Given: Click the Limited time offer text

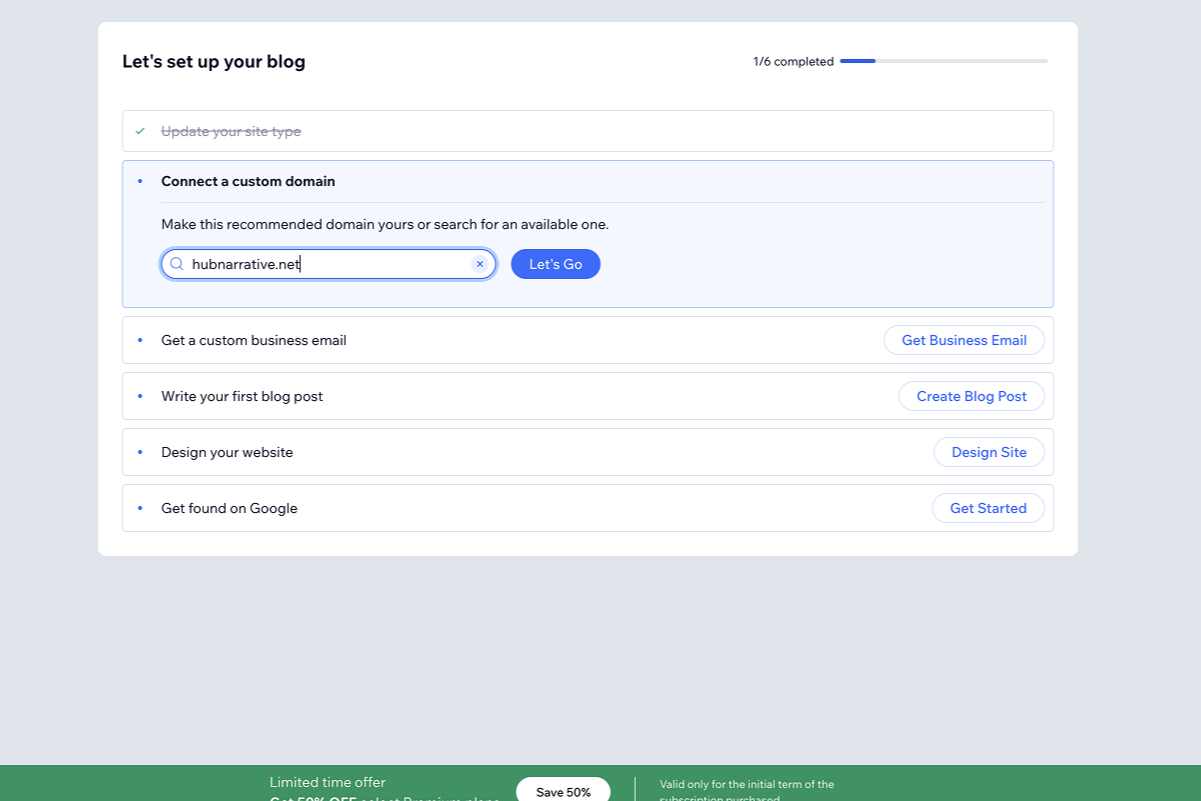Looking at the screenshot, I should click(327, 782).
